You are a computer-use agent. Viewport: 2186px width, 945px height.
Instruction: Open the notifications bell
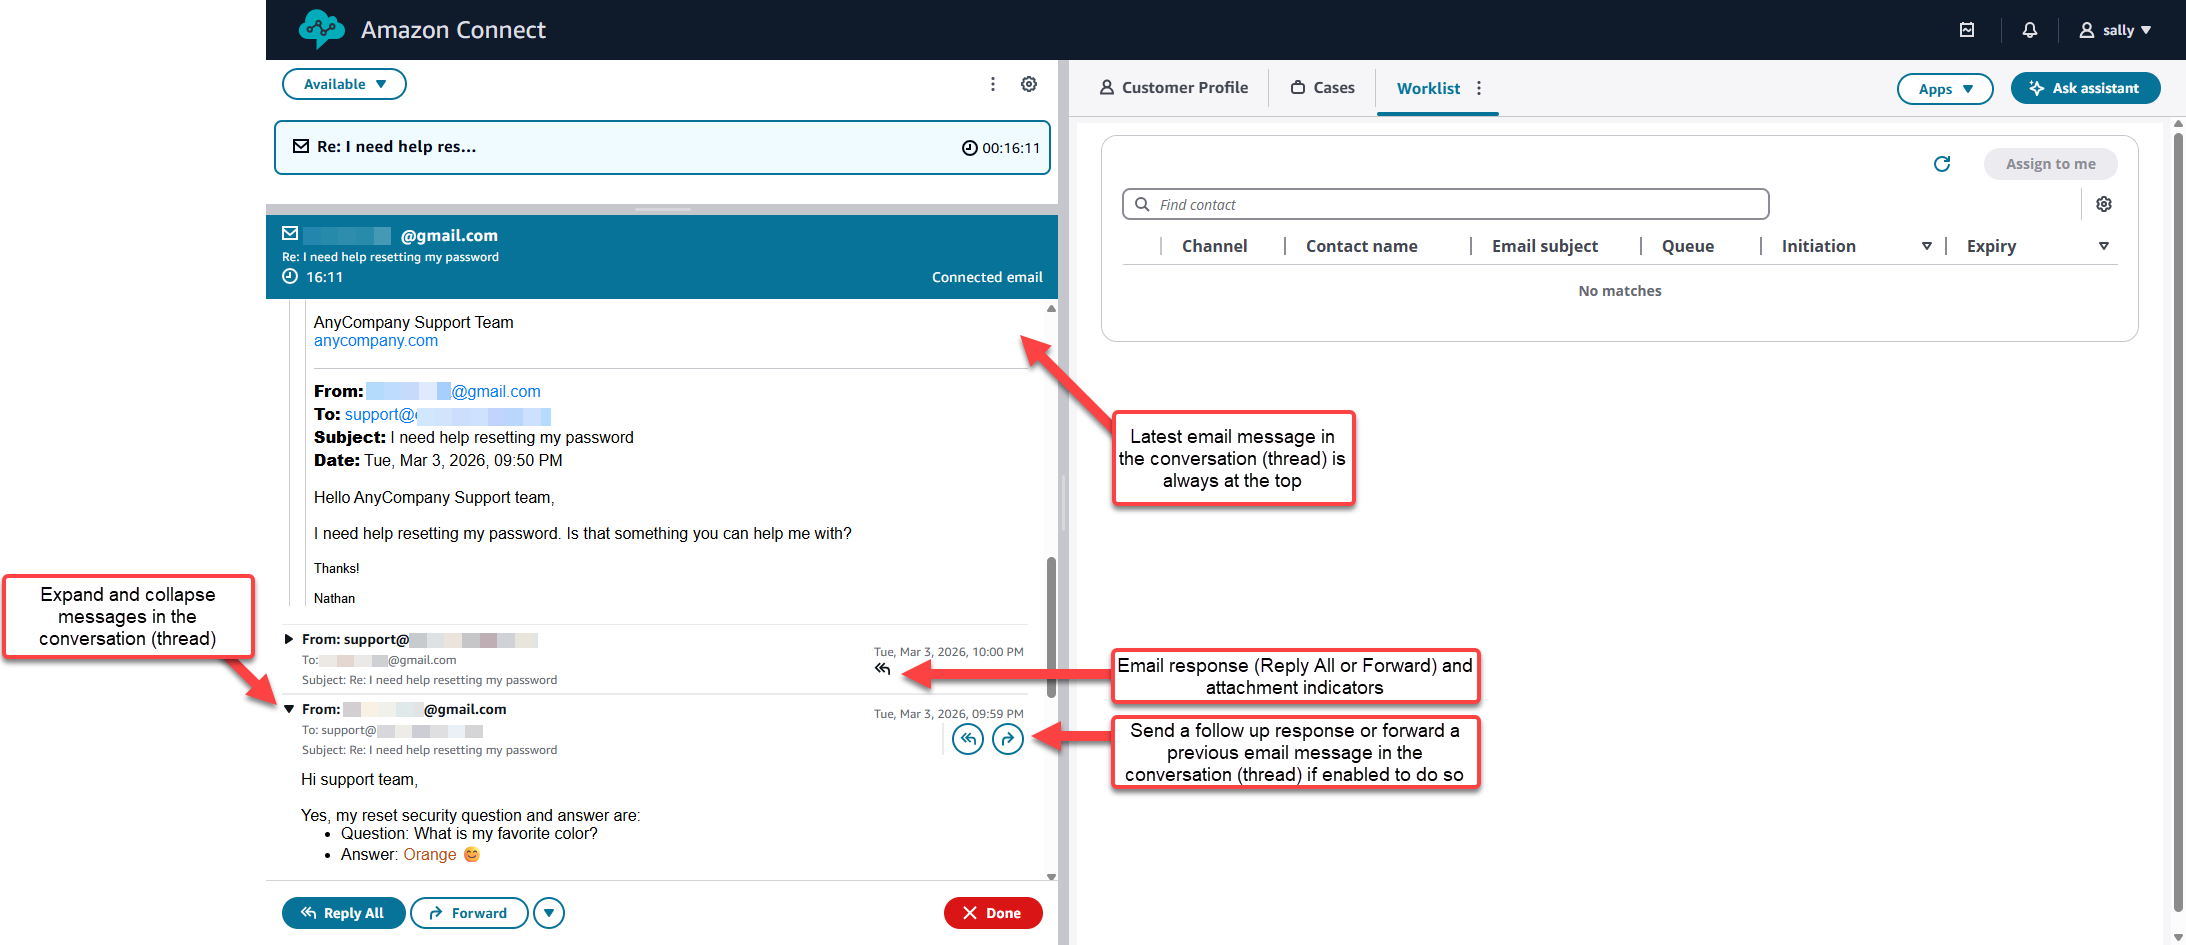(2029, 29)
